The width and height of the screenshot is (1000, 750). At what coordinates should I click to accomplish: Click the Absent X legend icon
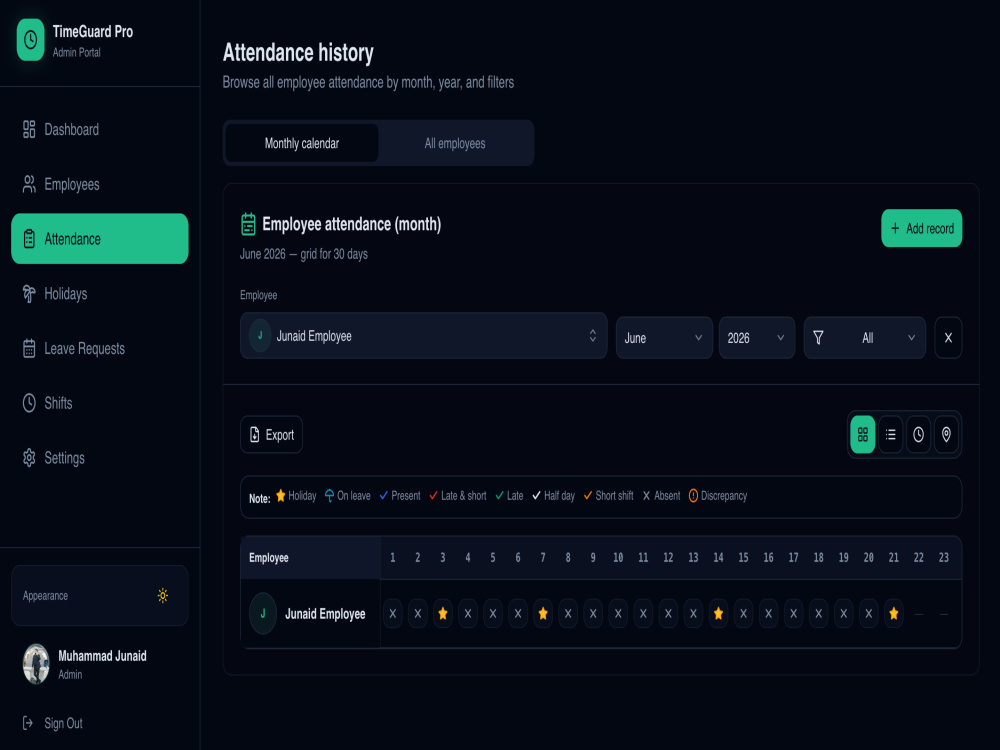point(646,496)
